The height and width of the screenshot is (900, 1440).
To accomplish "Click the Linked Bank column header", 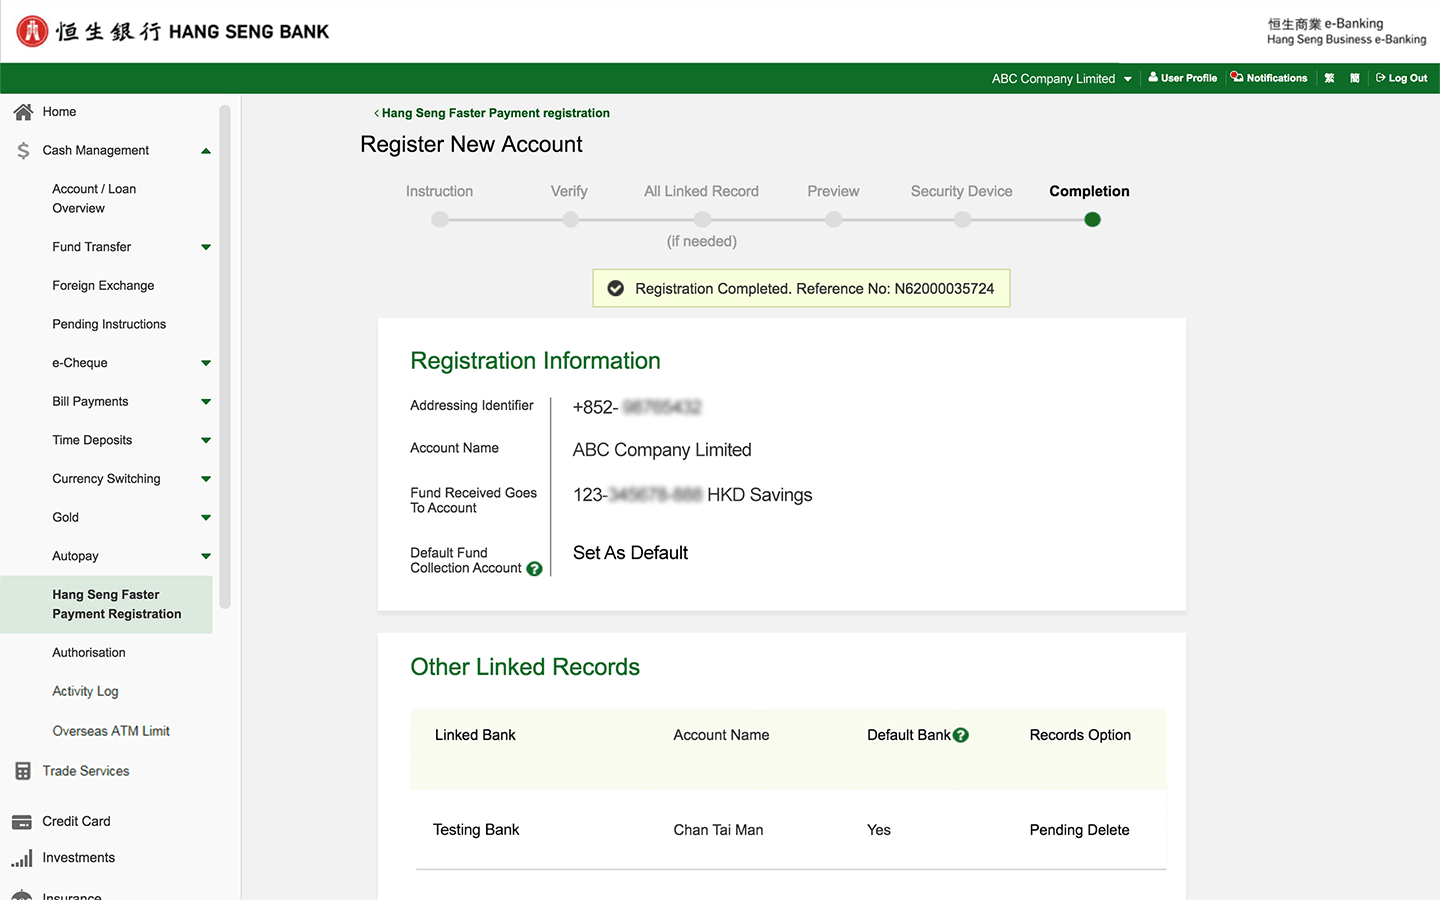I will tap(475, 735).
